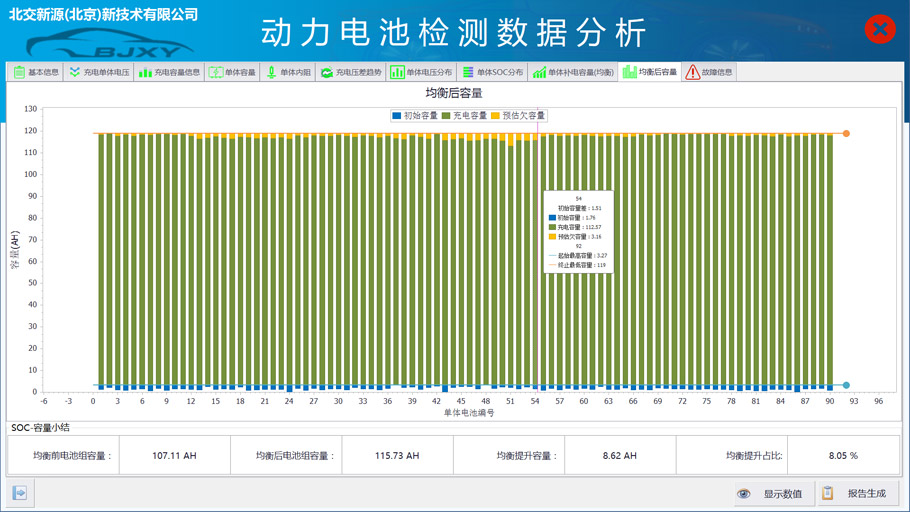Close the analysis window with red X
This screenshot has height=512, width=910.
tap(879, 29)
